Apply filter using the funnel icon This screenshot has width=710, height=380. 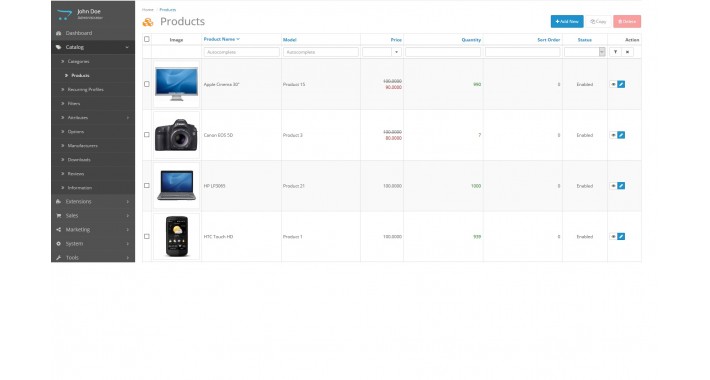pyautogui.click(x=615, y=52)
